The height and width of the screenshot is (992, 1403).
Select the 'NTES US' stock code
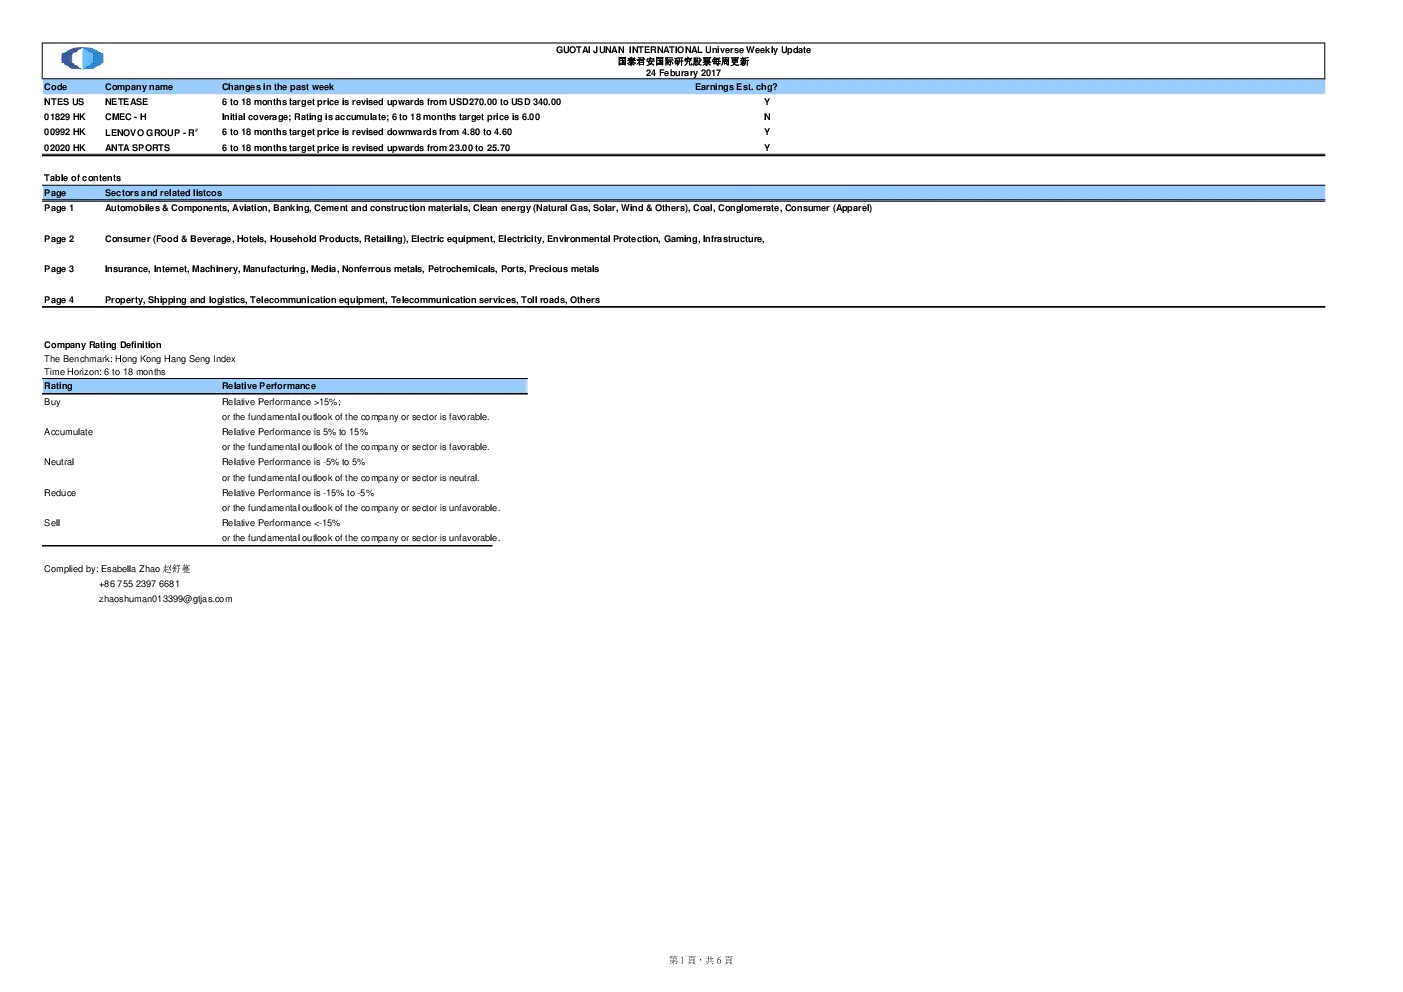point(64,102)
